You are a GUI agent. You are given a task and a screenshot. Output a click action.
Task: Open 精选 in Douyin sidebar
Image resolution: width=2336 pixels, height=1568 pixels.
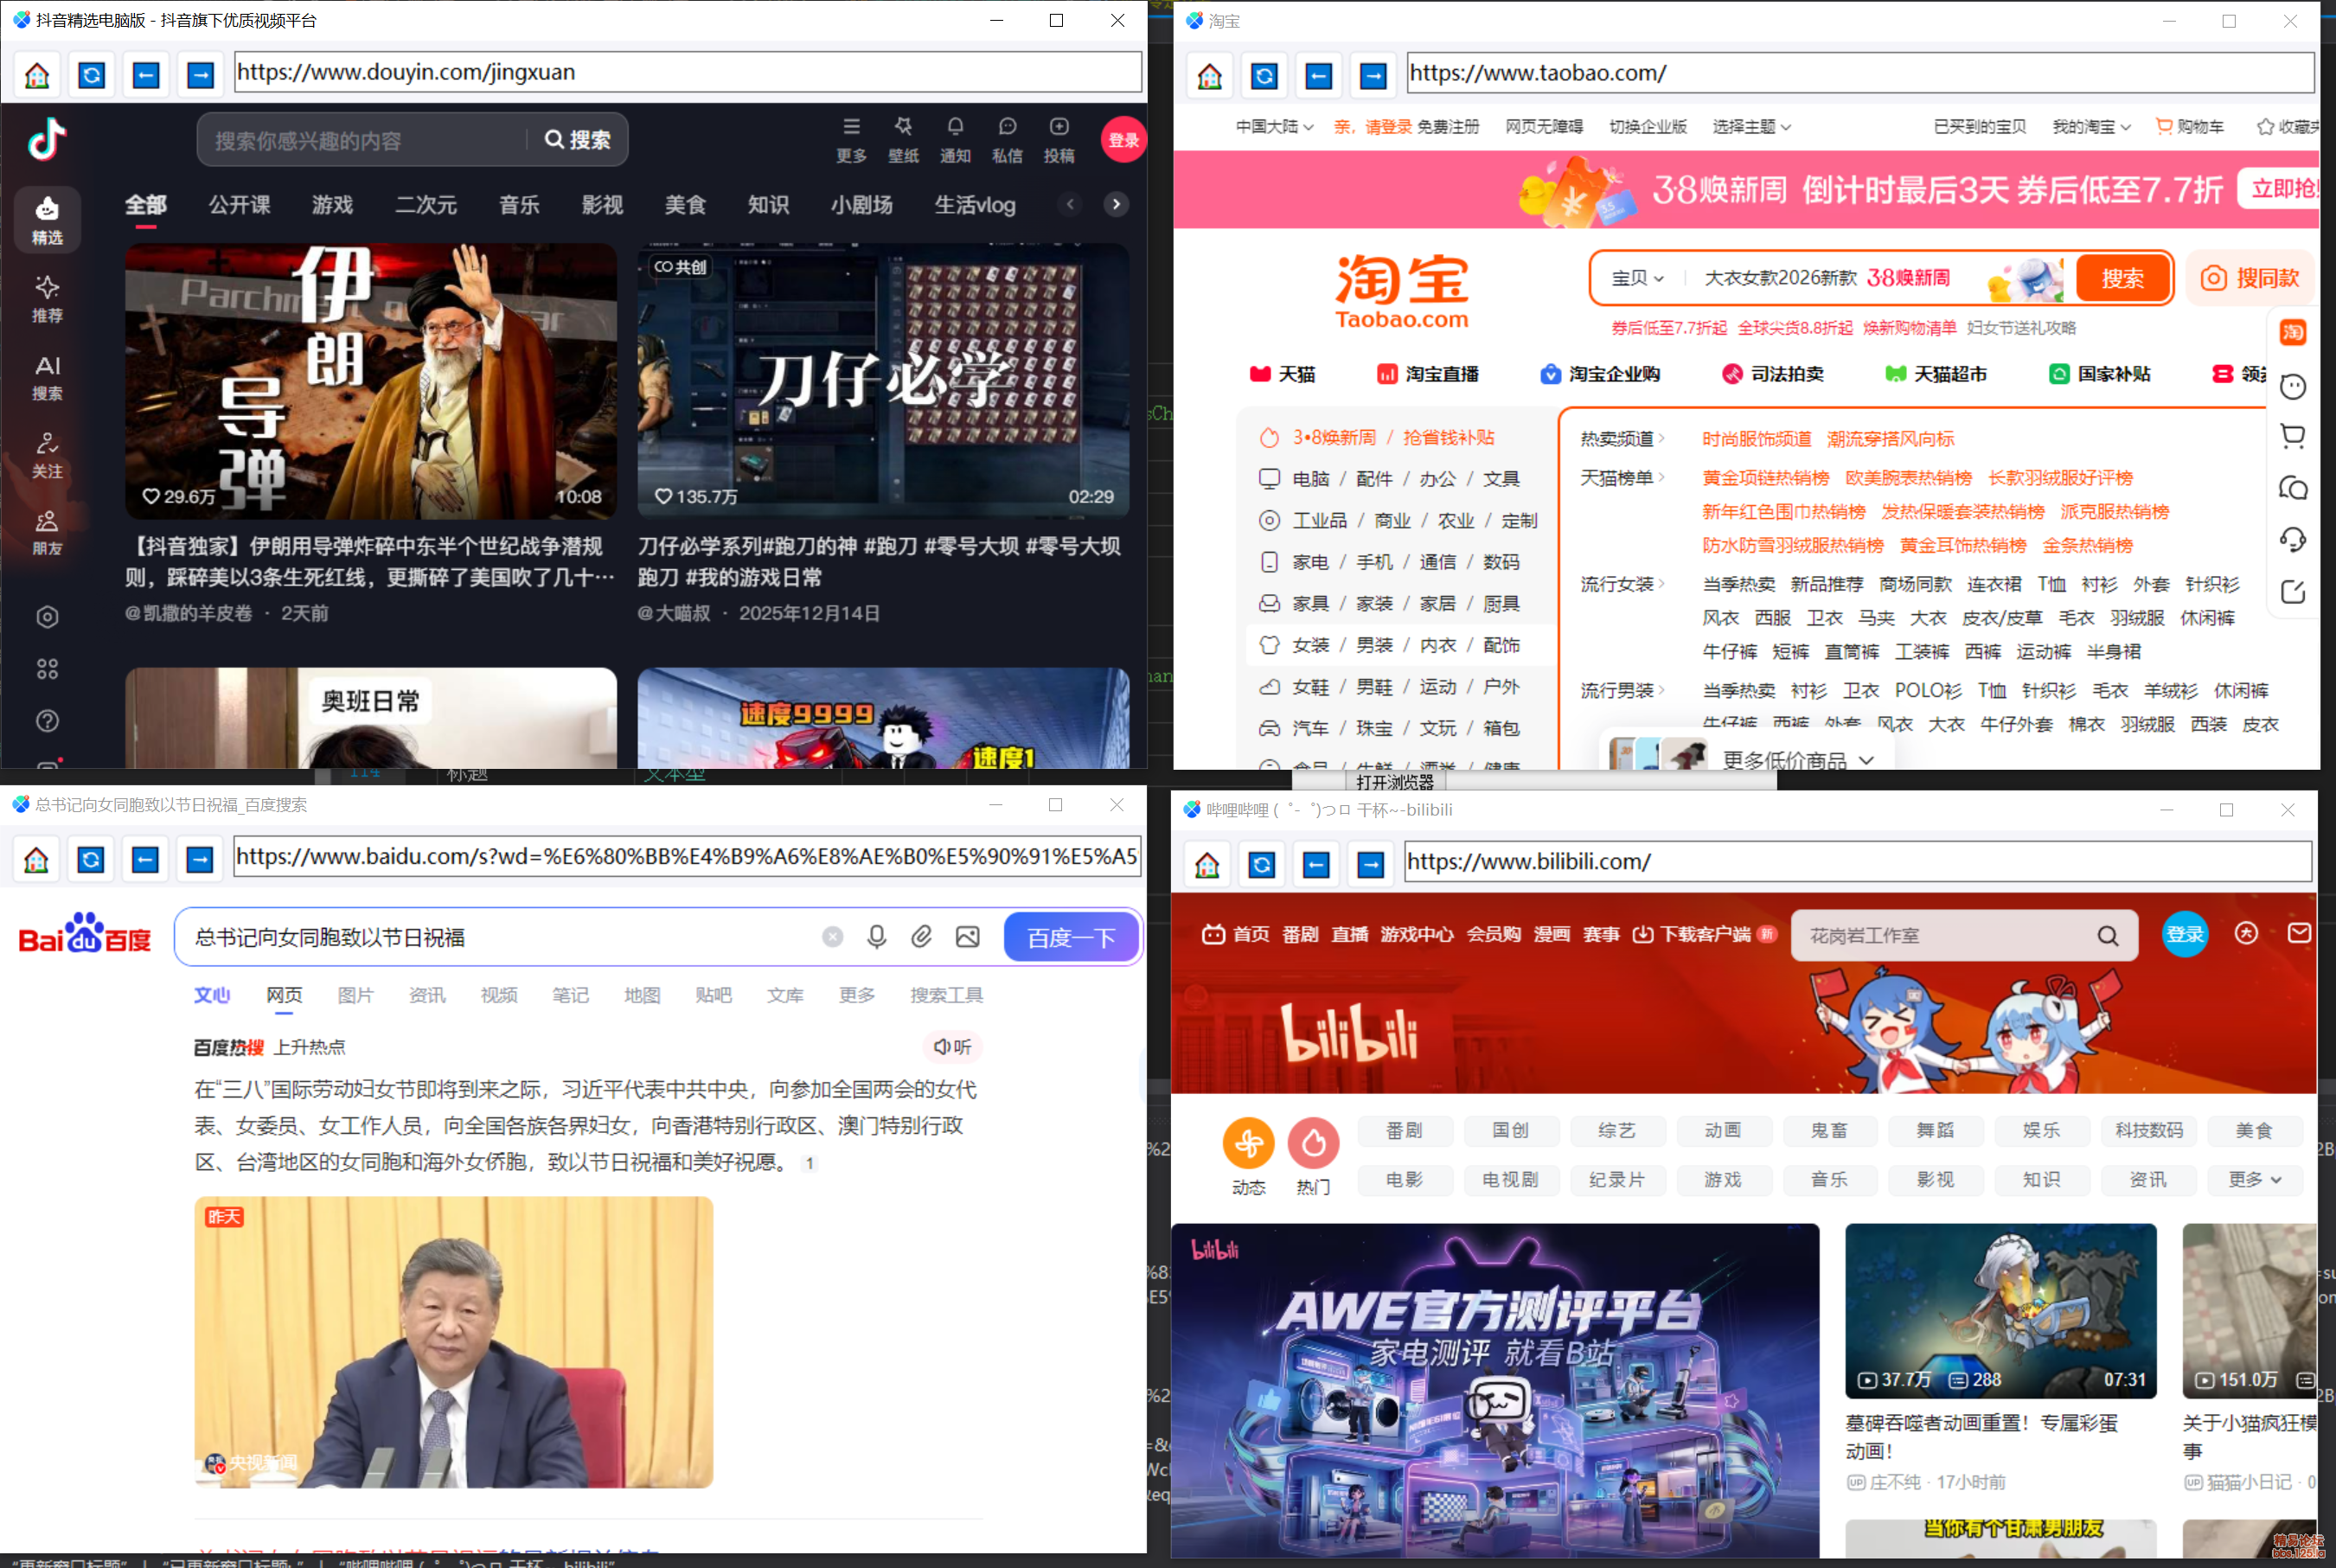(47, 220)
